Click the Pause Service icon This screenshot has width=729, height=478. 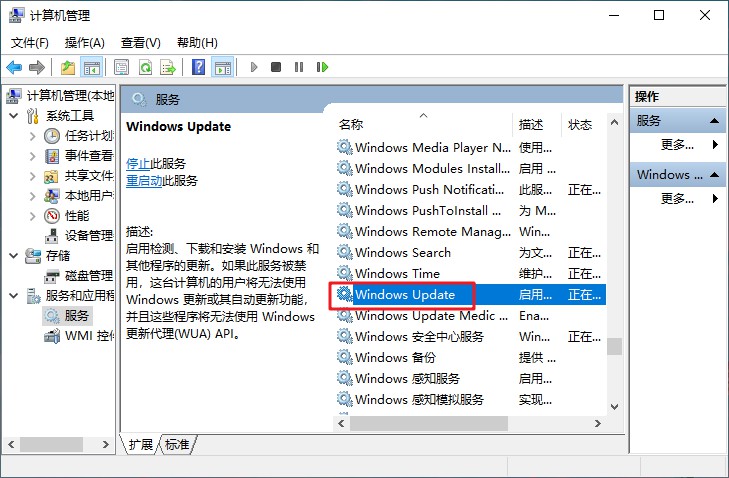[299, 67]
